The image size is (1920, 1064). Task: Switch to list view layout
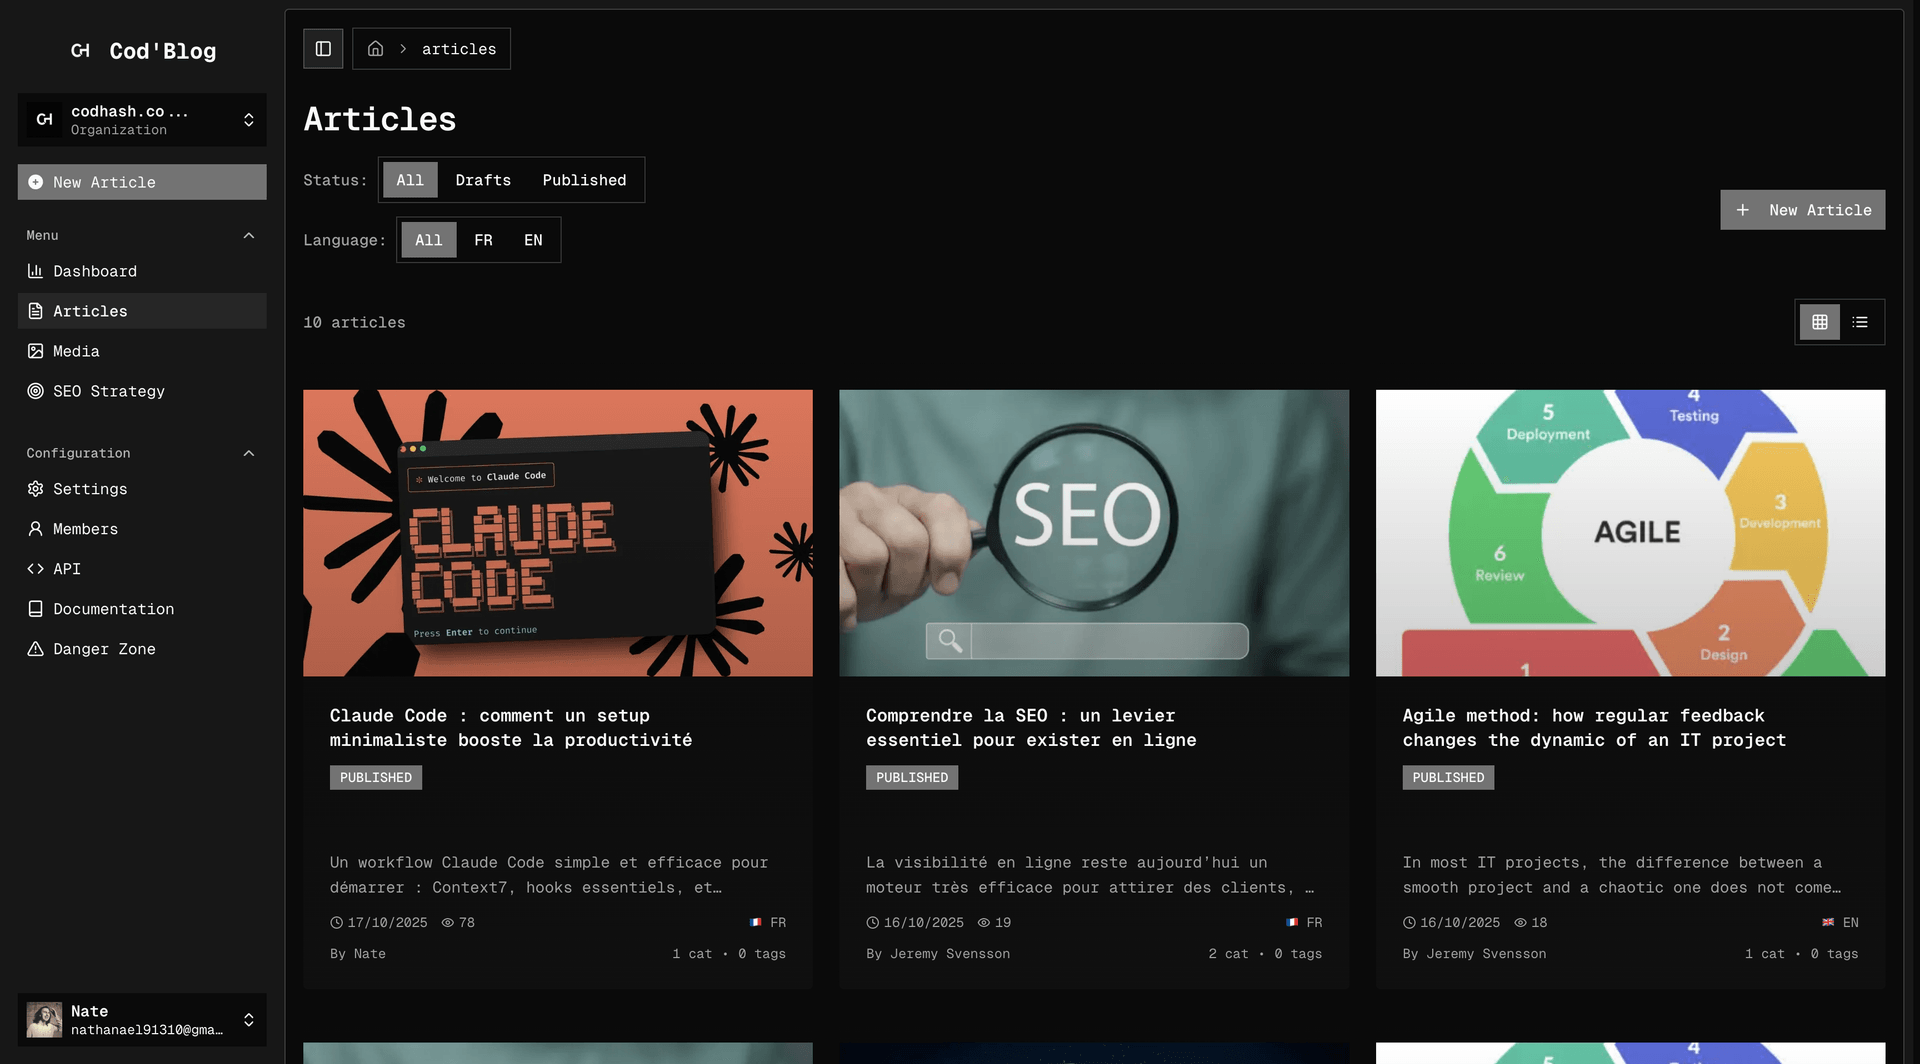click(1860, 322)
